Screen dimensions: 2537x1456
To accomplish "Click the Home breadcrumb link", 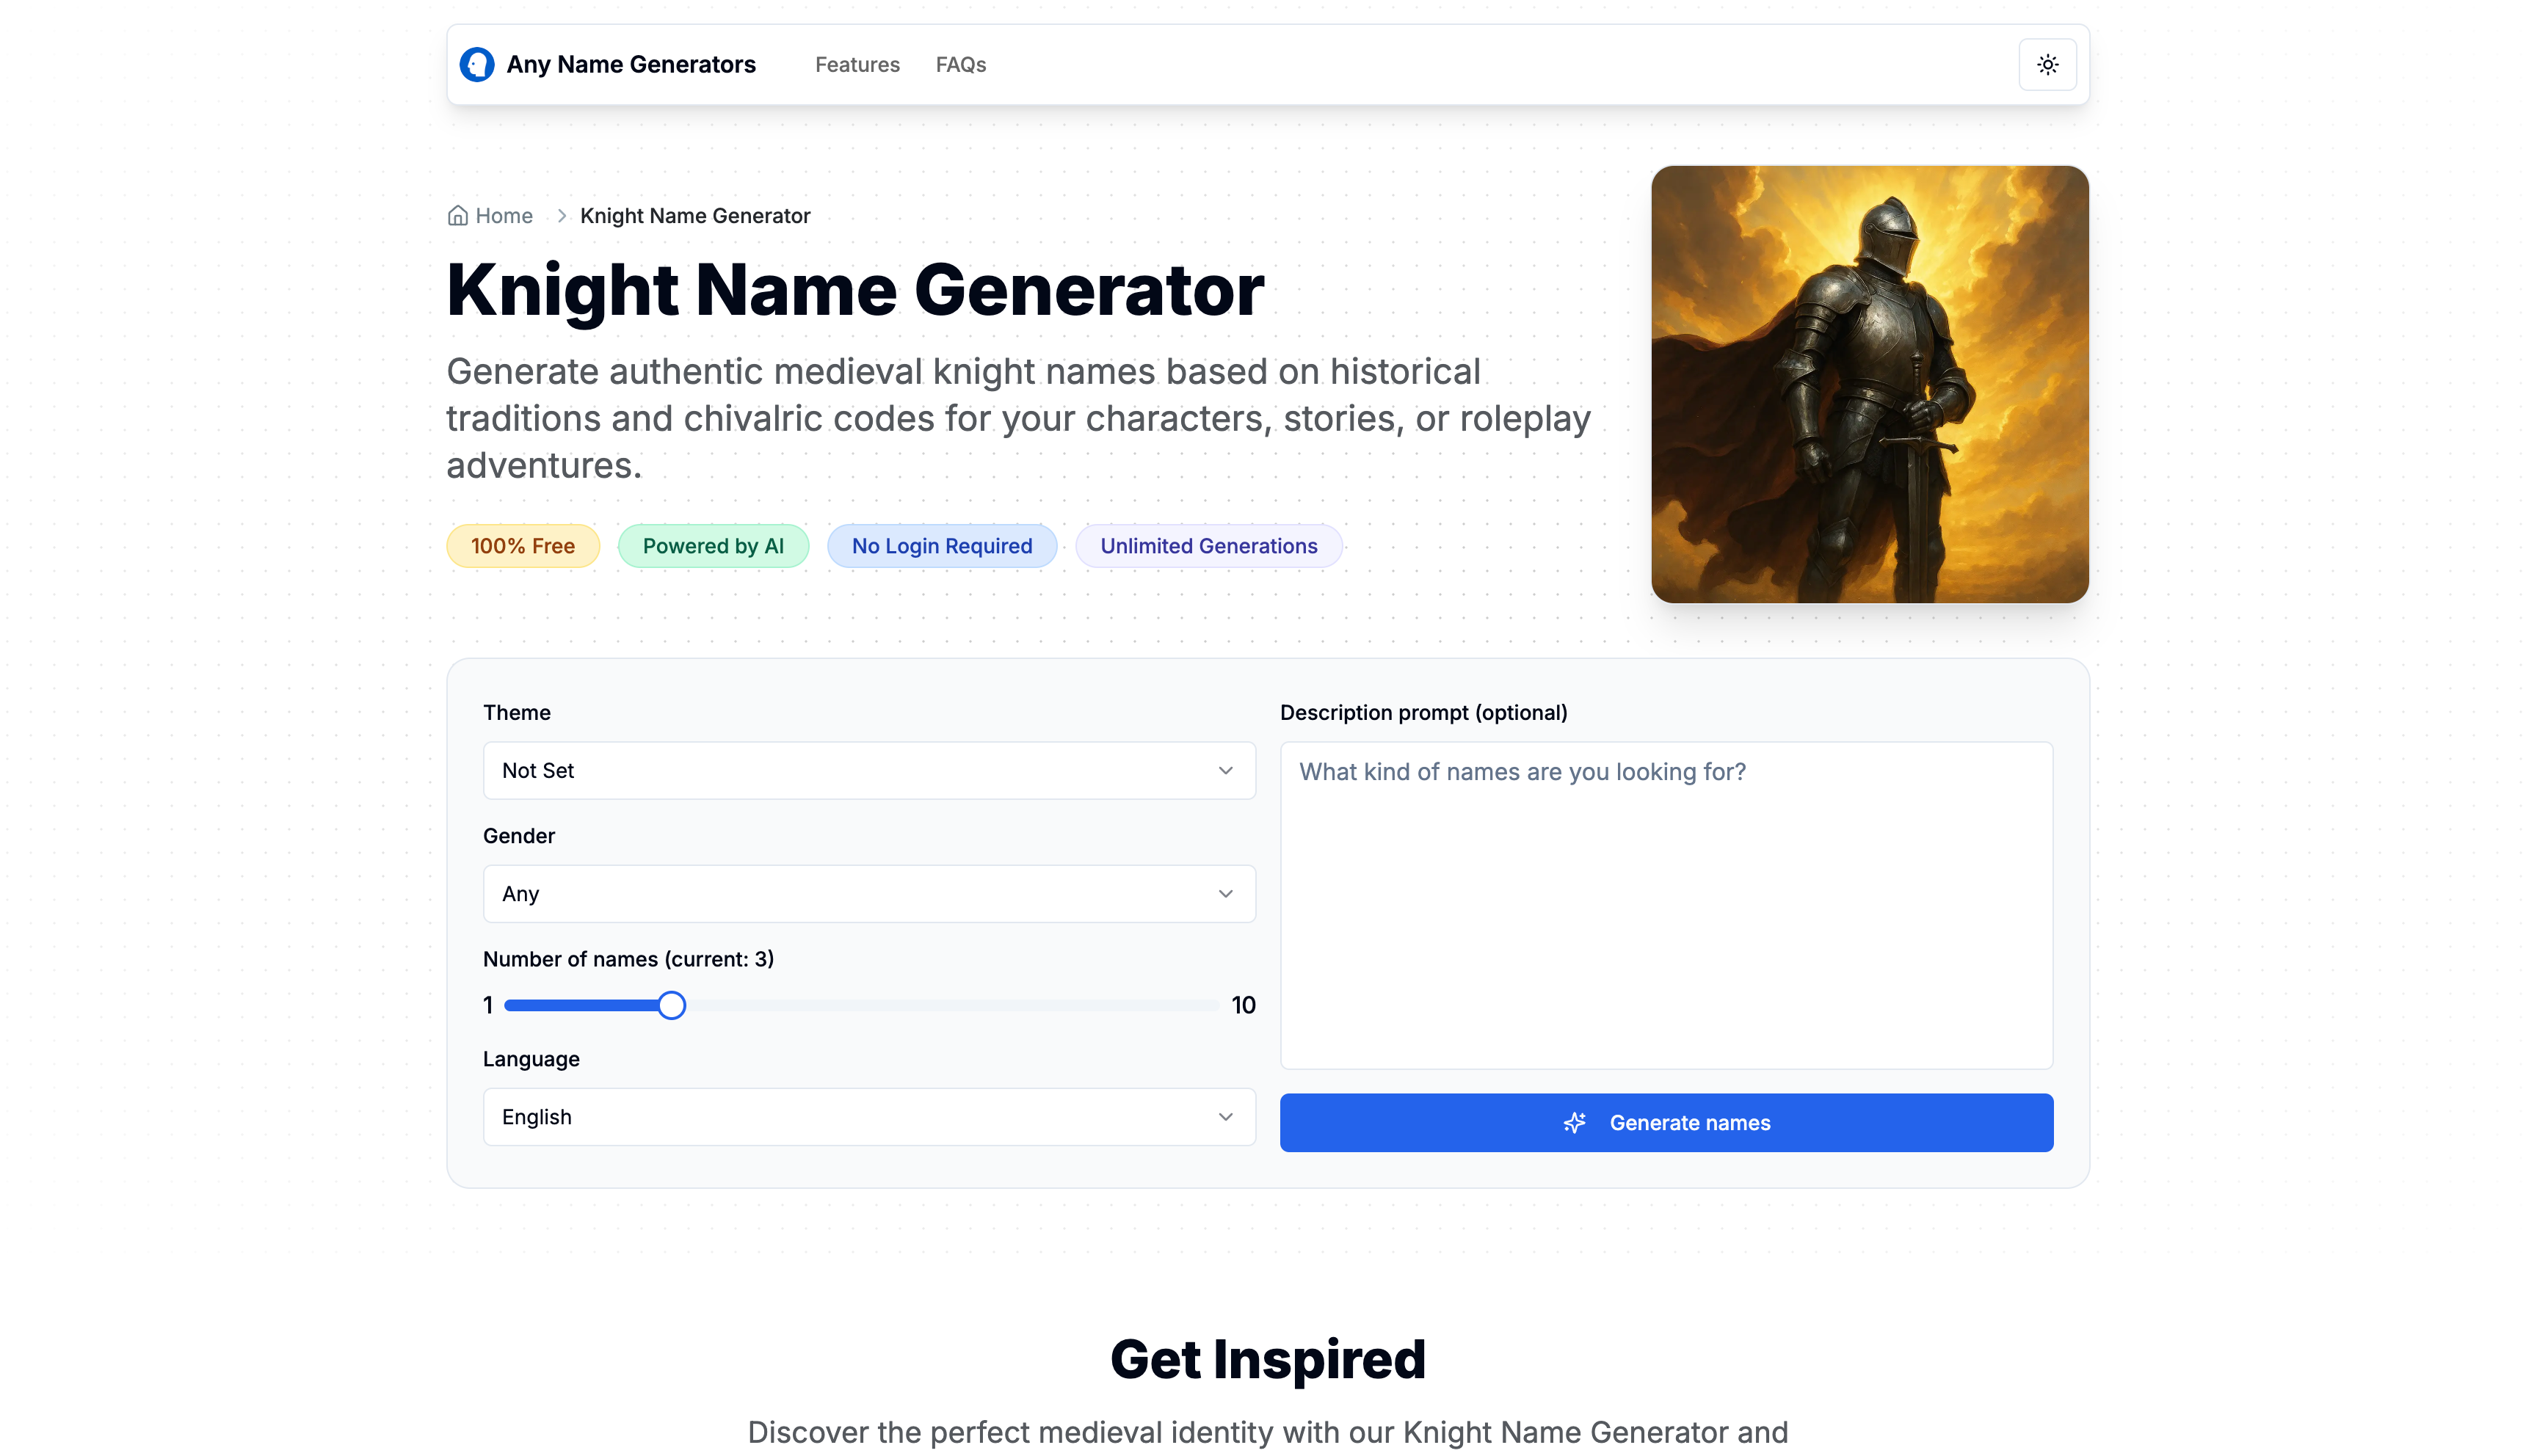I will (503, 216).
